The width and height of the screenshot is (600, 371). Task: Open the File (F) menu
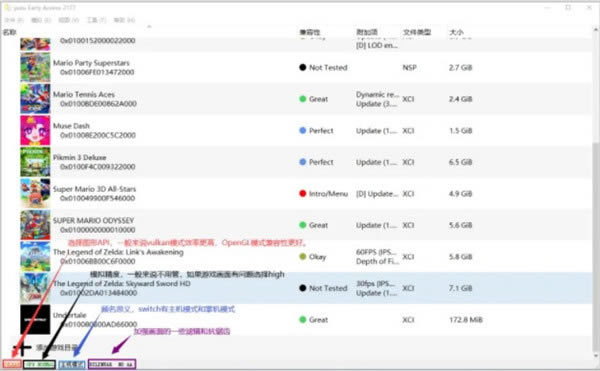(14, 20)
